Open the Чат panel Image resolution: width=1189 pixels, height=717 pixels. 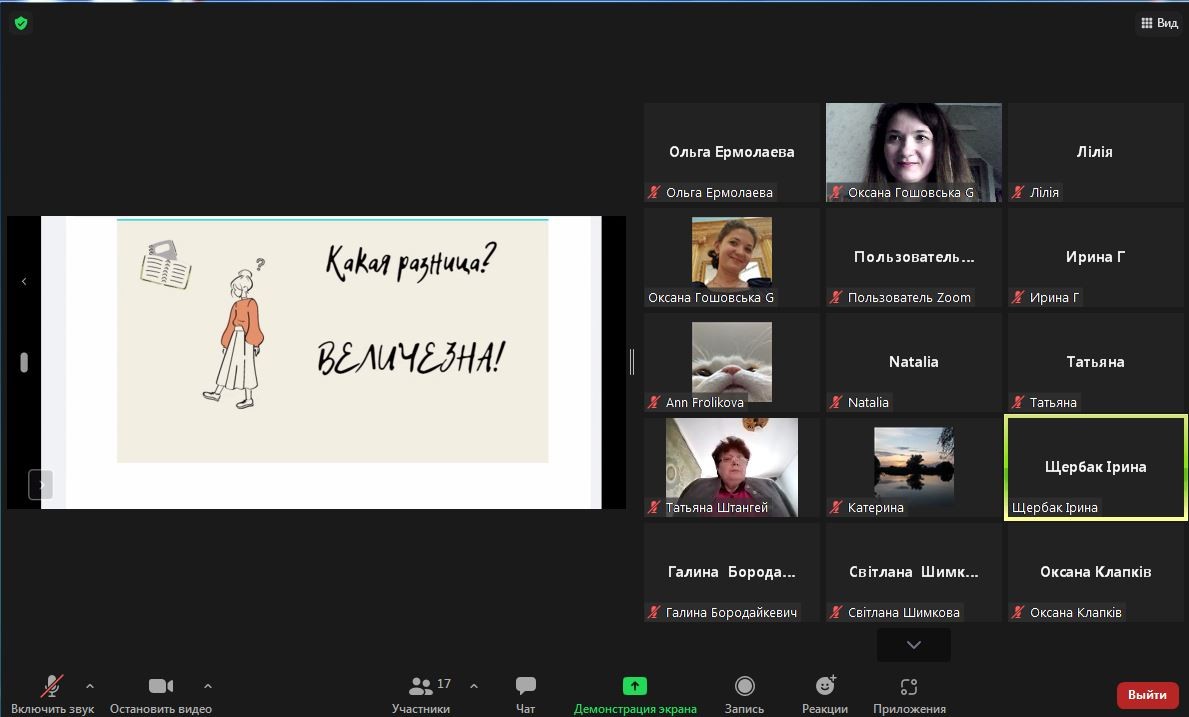tap(525, 694)
